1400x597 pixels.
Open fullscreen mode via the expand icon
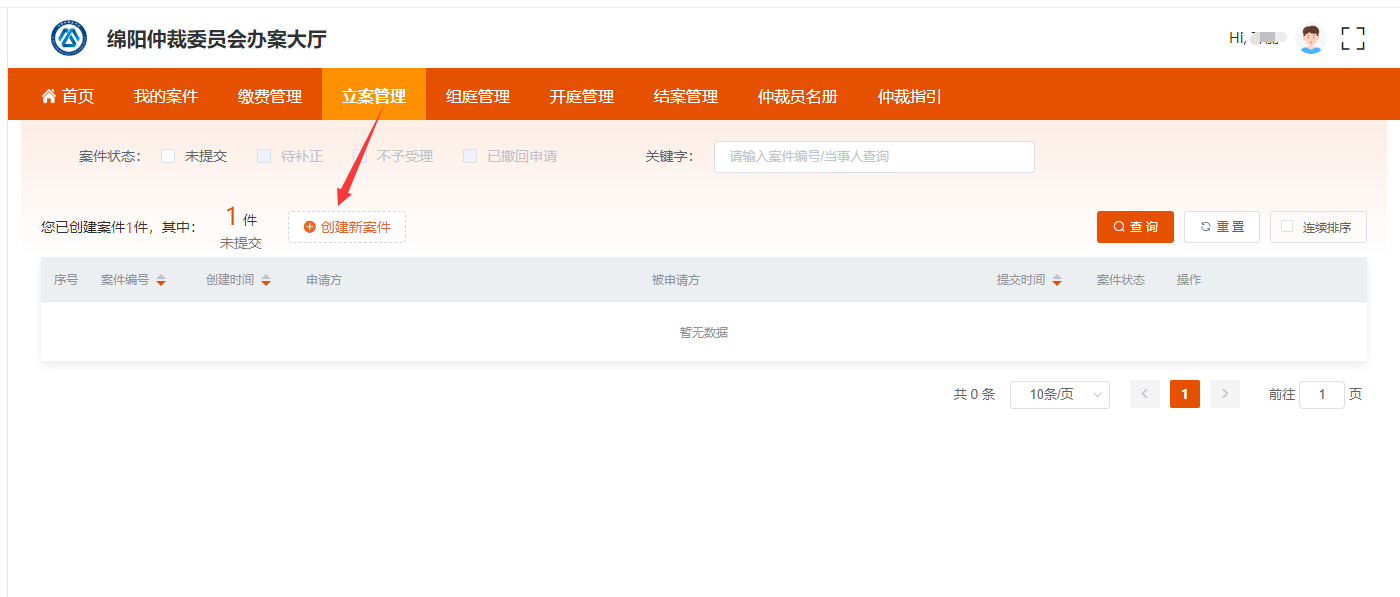[x=1353, y=38]
